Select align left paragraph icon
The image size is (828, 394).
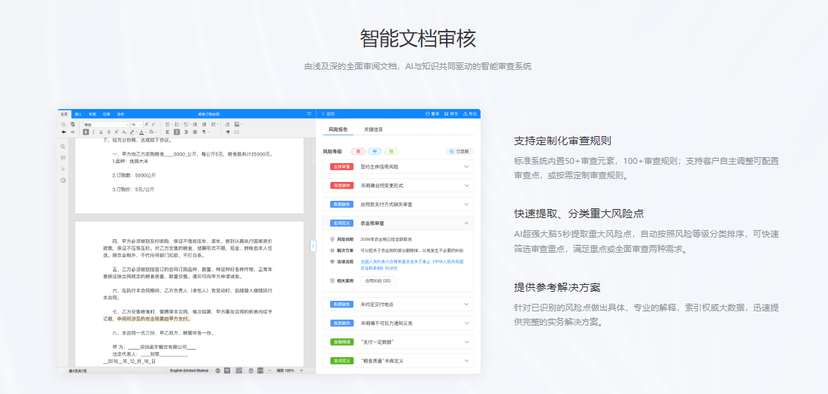tap(168, 132)
